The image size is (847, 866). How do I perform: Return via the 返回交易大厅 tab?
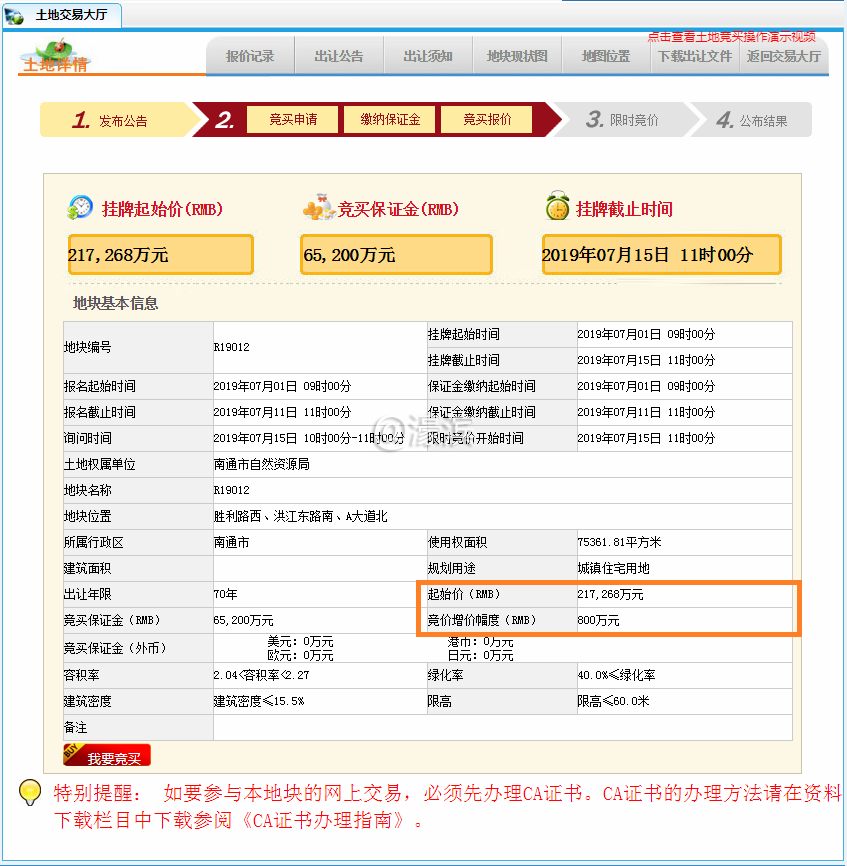[x=783, y=57]
